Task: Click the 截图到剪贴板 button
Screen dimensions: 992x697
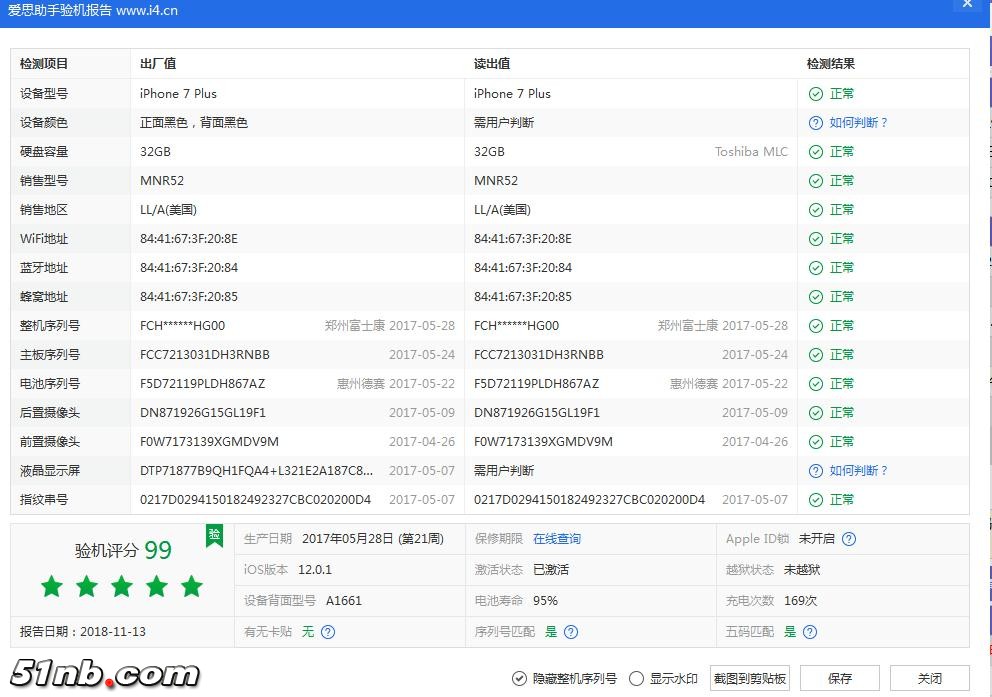Action: [749, 678]
